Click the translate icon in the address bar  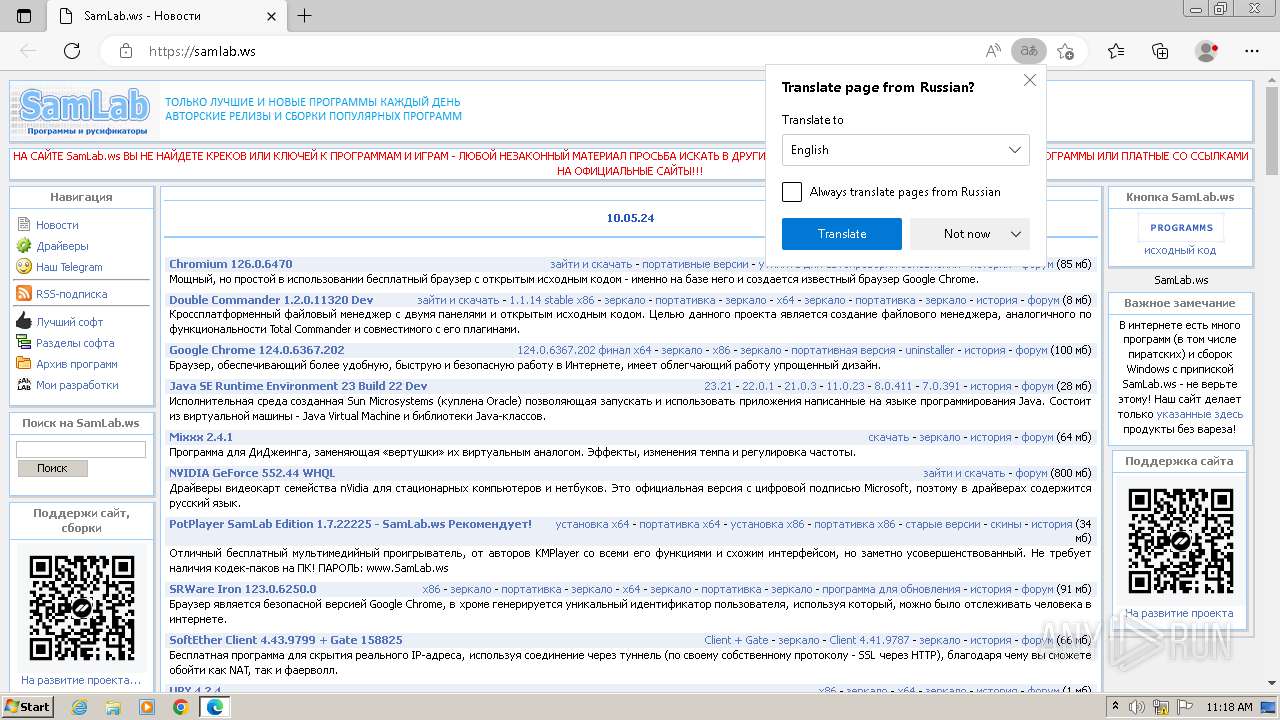coord(1029,51)
